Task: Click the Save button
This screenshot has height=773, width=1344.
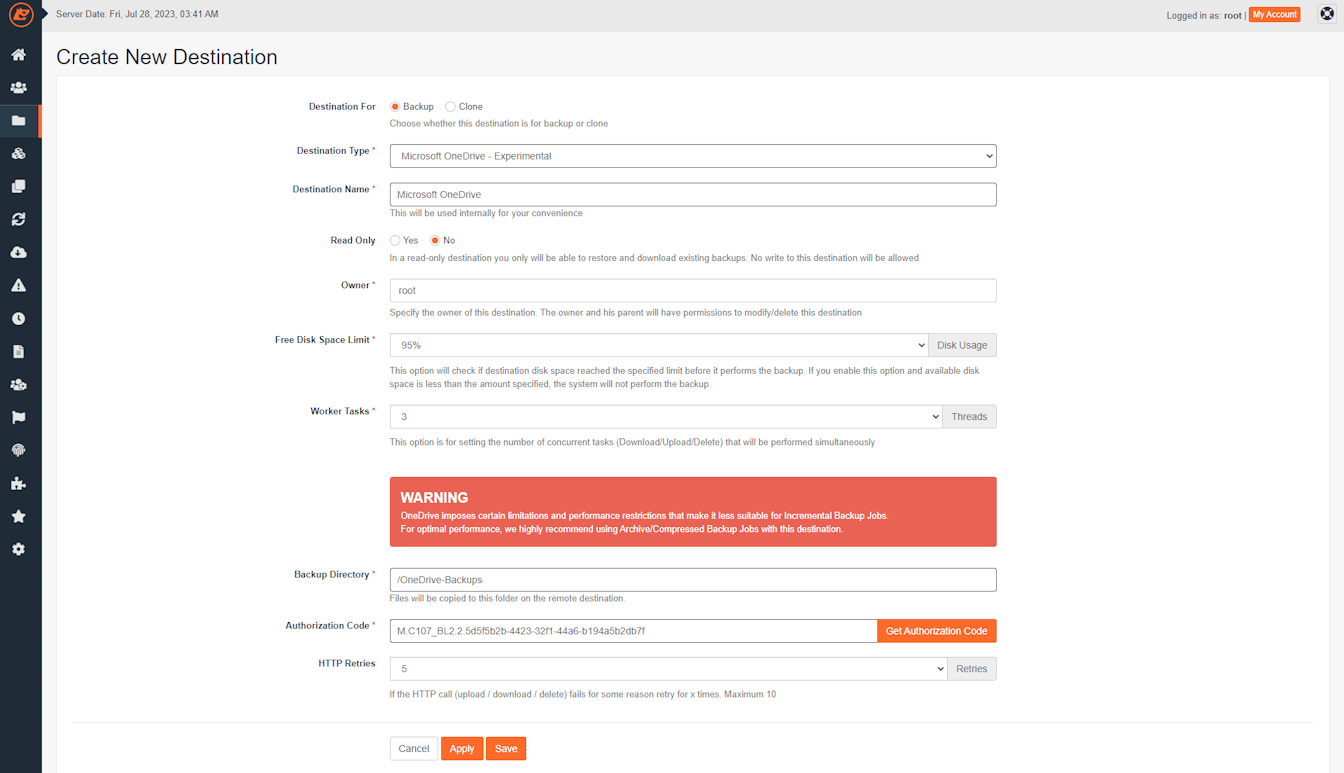Action: [x=506, y=749]
